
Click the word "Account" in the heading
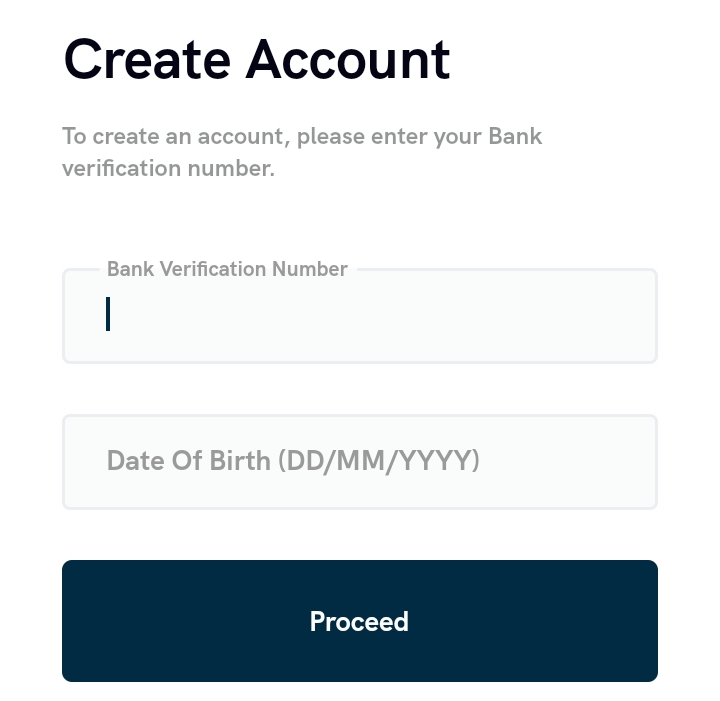(348, 59)
